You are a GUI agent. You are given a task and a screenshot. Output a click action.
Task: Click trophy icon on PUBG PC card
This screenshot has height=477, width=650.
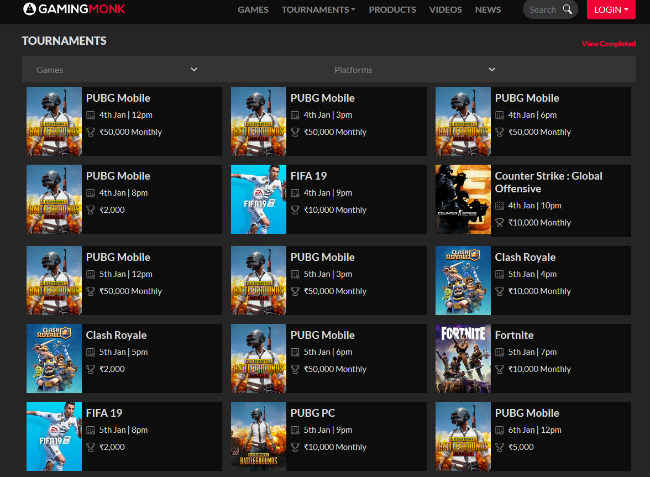click(x=295, y=447)
